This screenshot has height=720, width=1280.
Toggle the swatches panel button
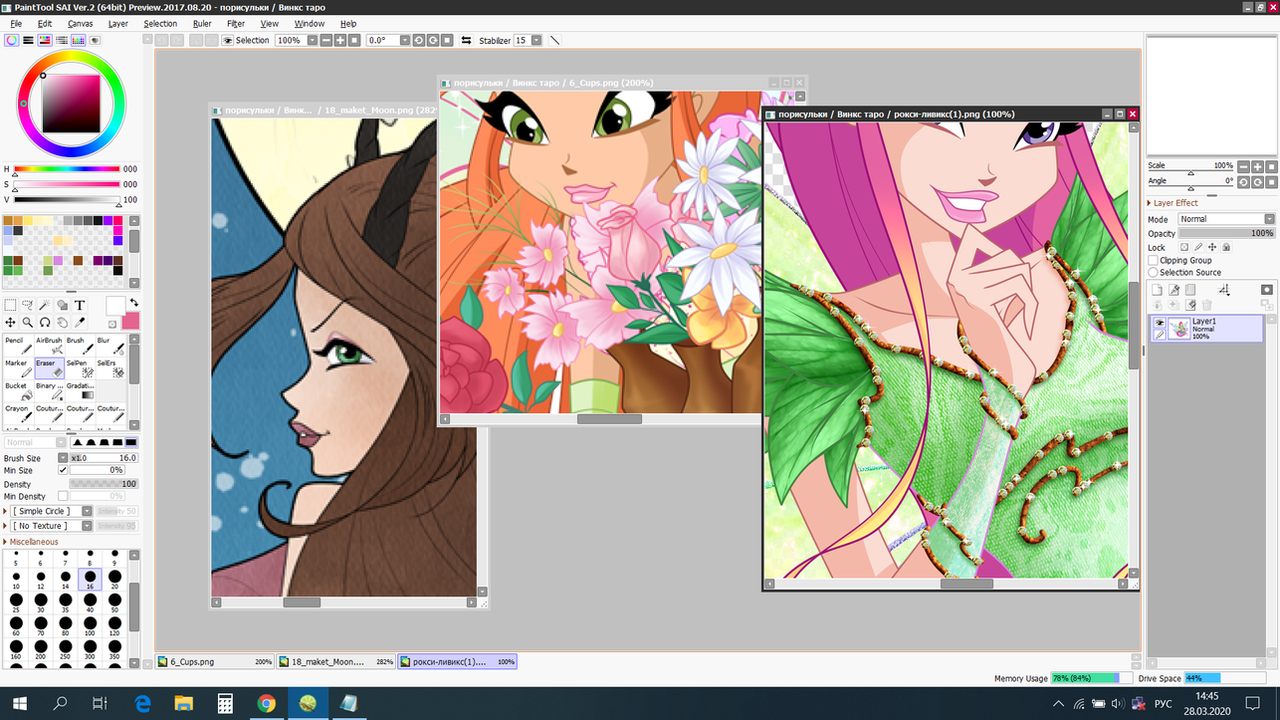79,41
